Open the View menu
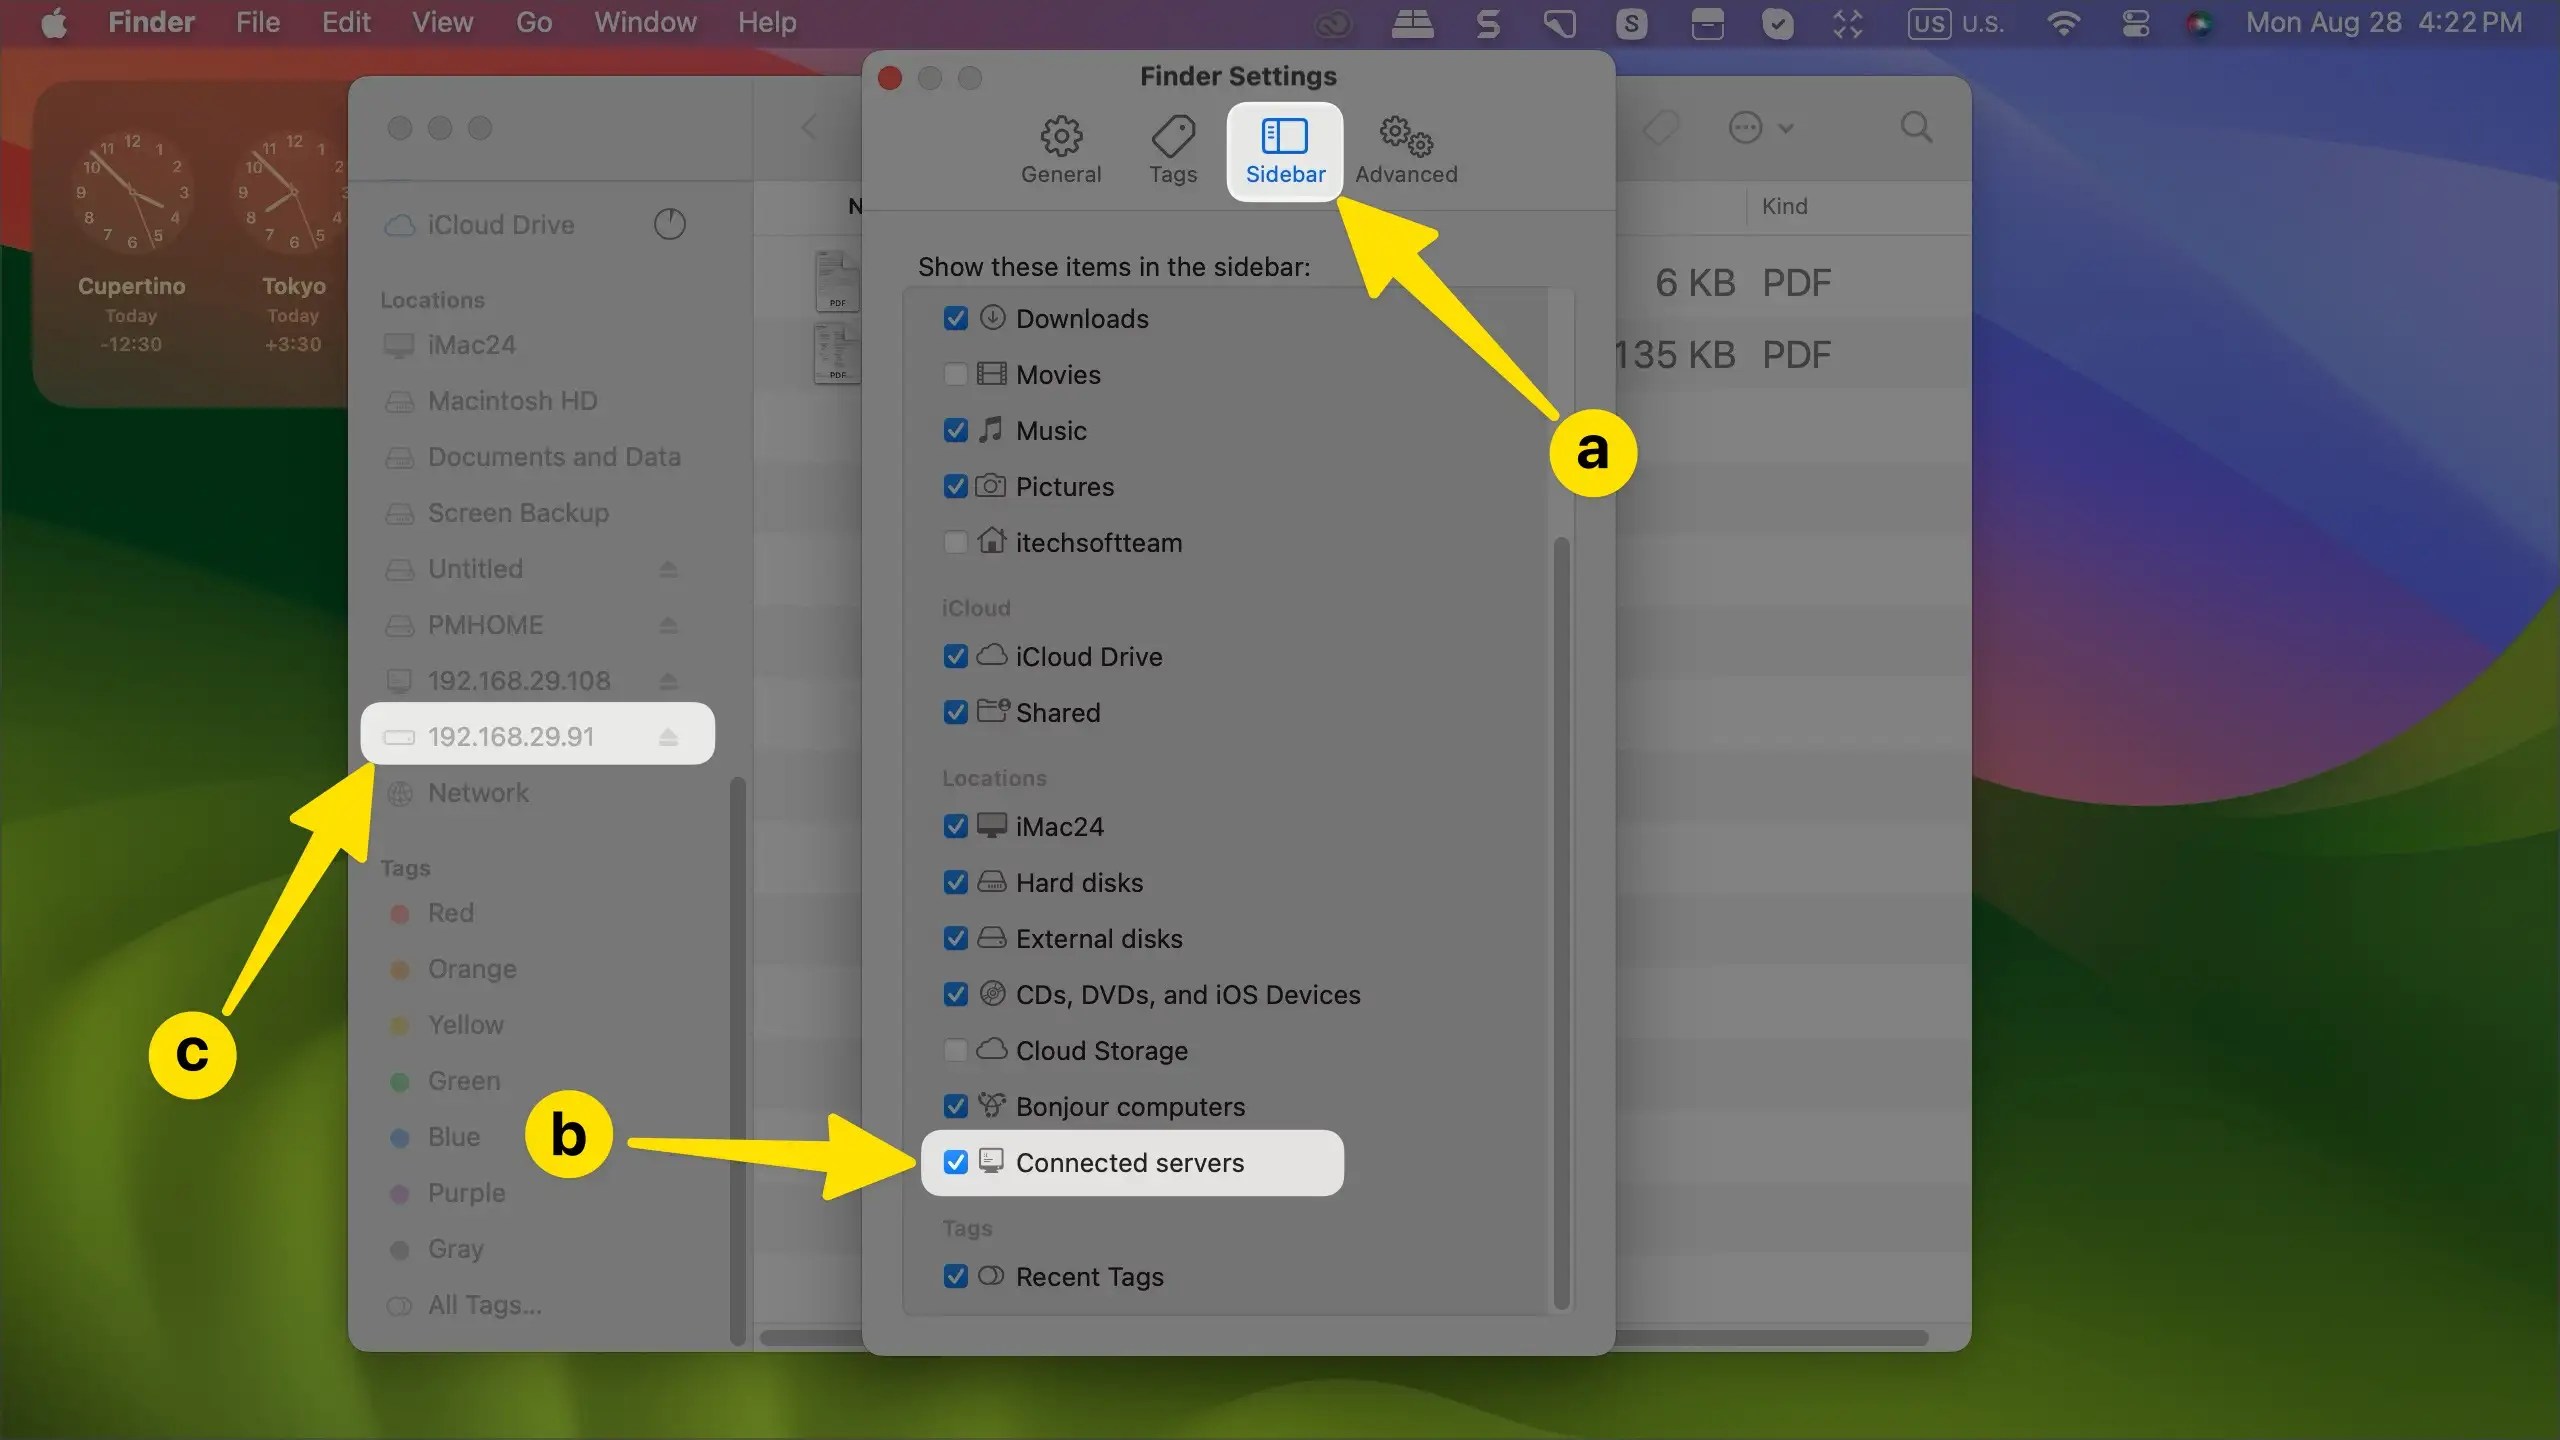The height and width of the screenshot is (1440, 2560). (x=441, y=22)
